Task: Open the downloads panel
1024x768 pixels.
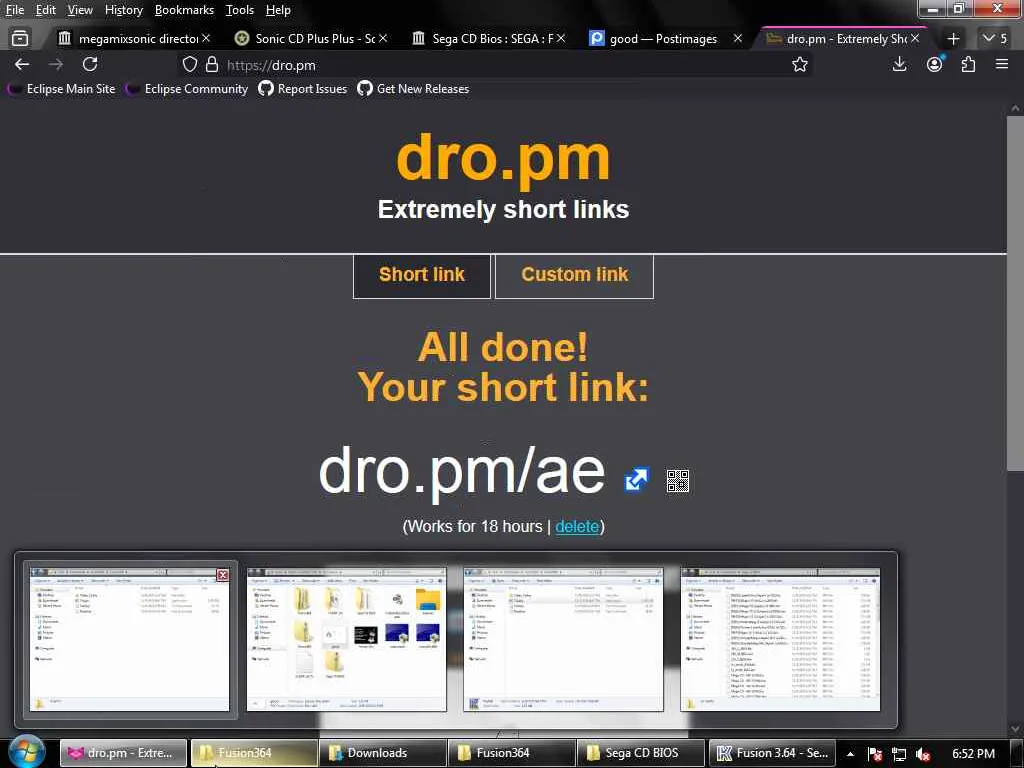Action: [899, 64]
